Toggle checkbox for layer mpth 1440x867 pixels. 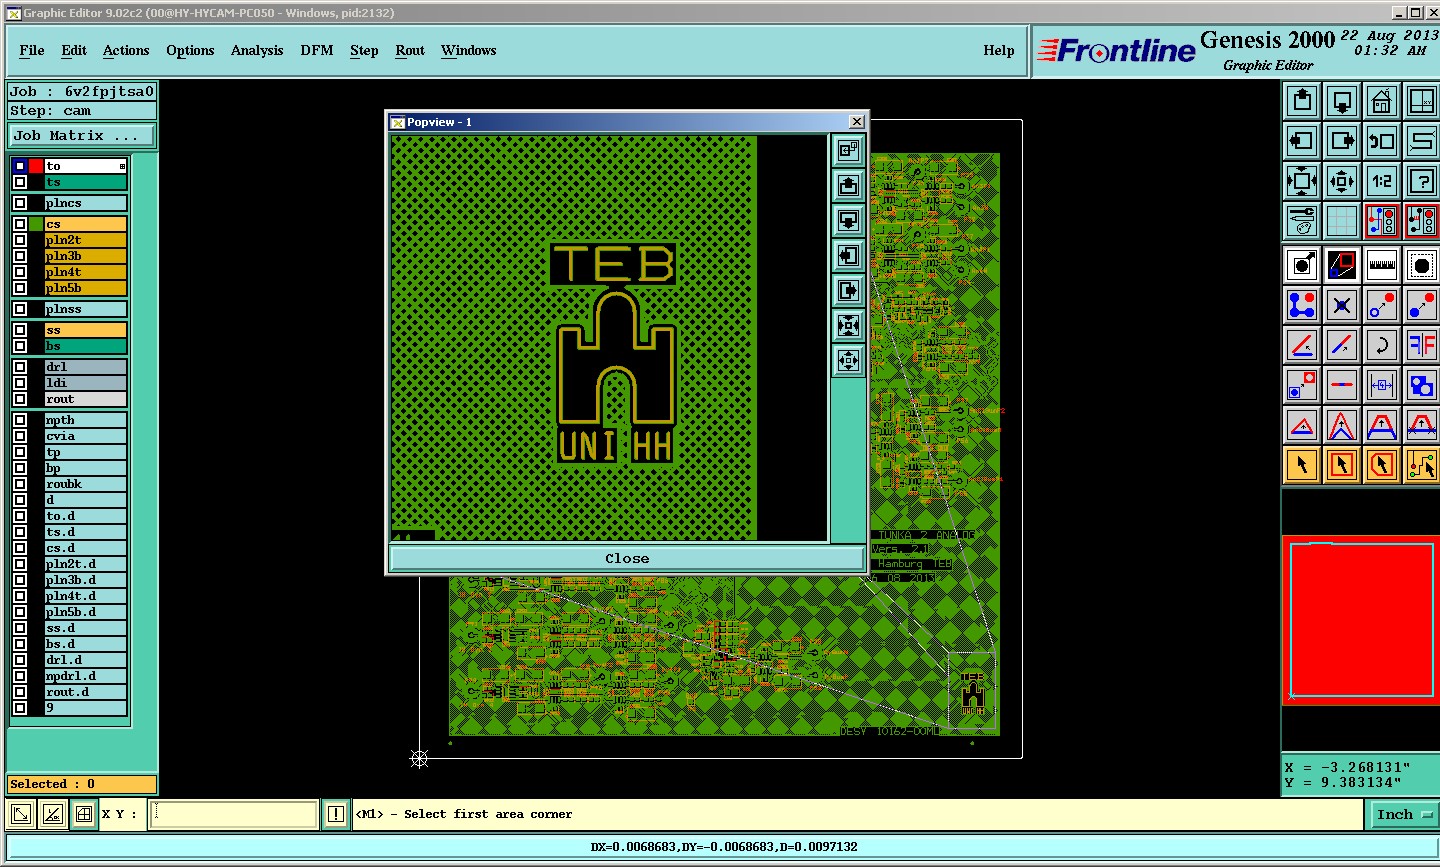click(20, 420)
